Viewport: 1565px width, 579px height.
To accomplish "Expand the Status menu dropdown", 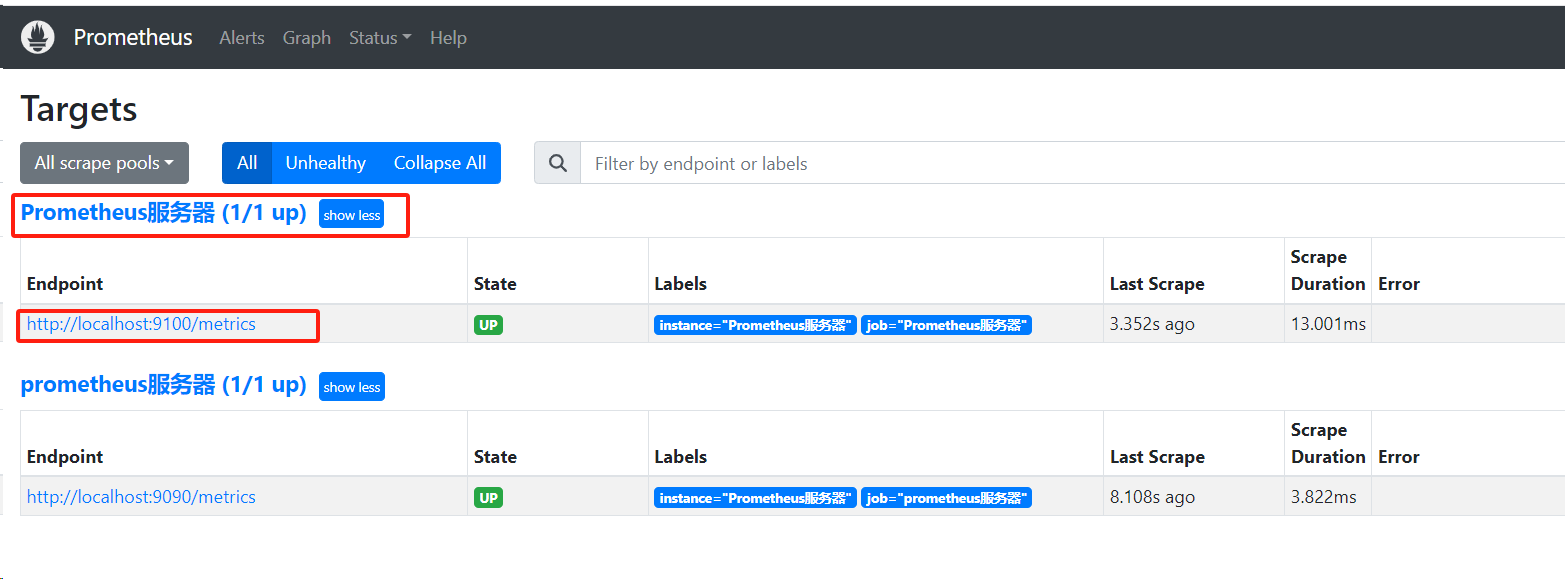I will [x=380, y=38].
